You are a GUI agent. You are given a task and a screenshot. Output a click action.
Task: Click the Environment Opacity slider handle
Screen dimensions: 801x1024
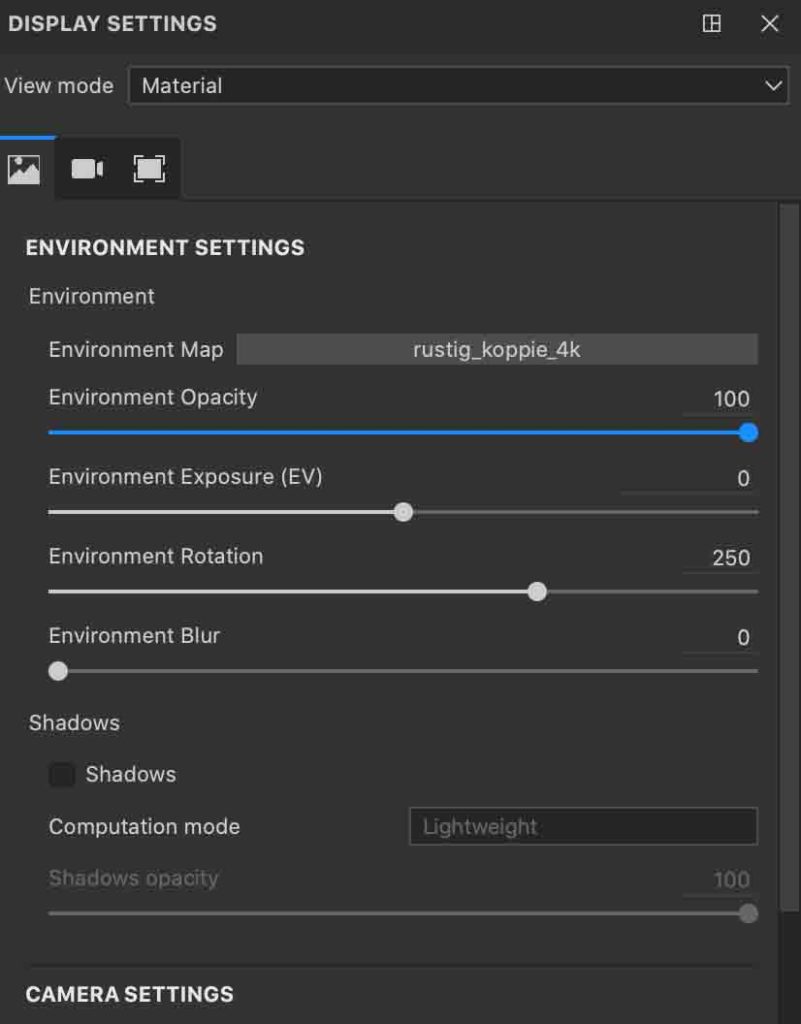pyautogui.click(x=746, y=433)
